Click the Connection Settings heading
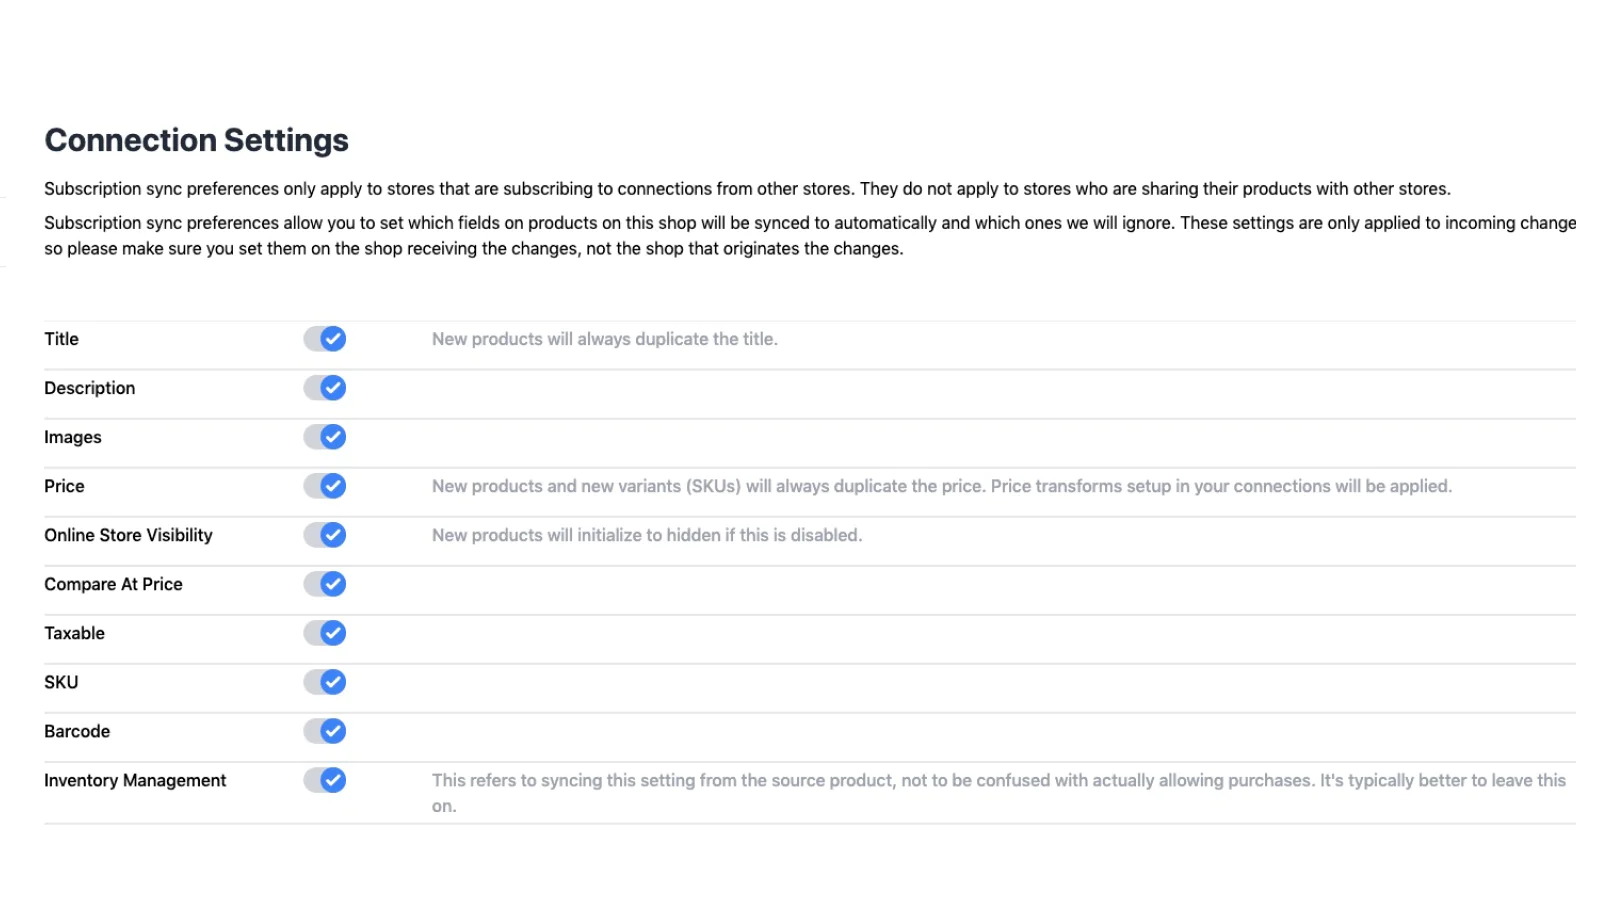Image resolution: width=1600 pixels, height=900 pixels. pos(196,140)
